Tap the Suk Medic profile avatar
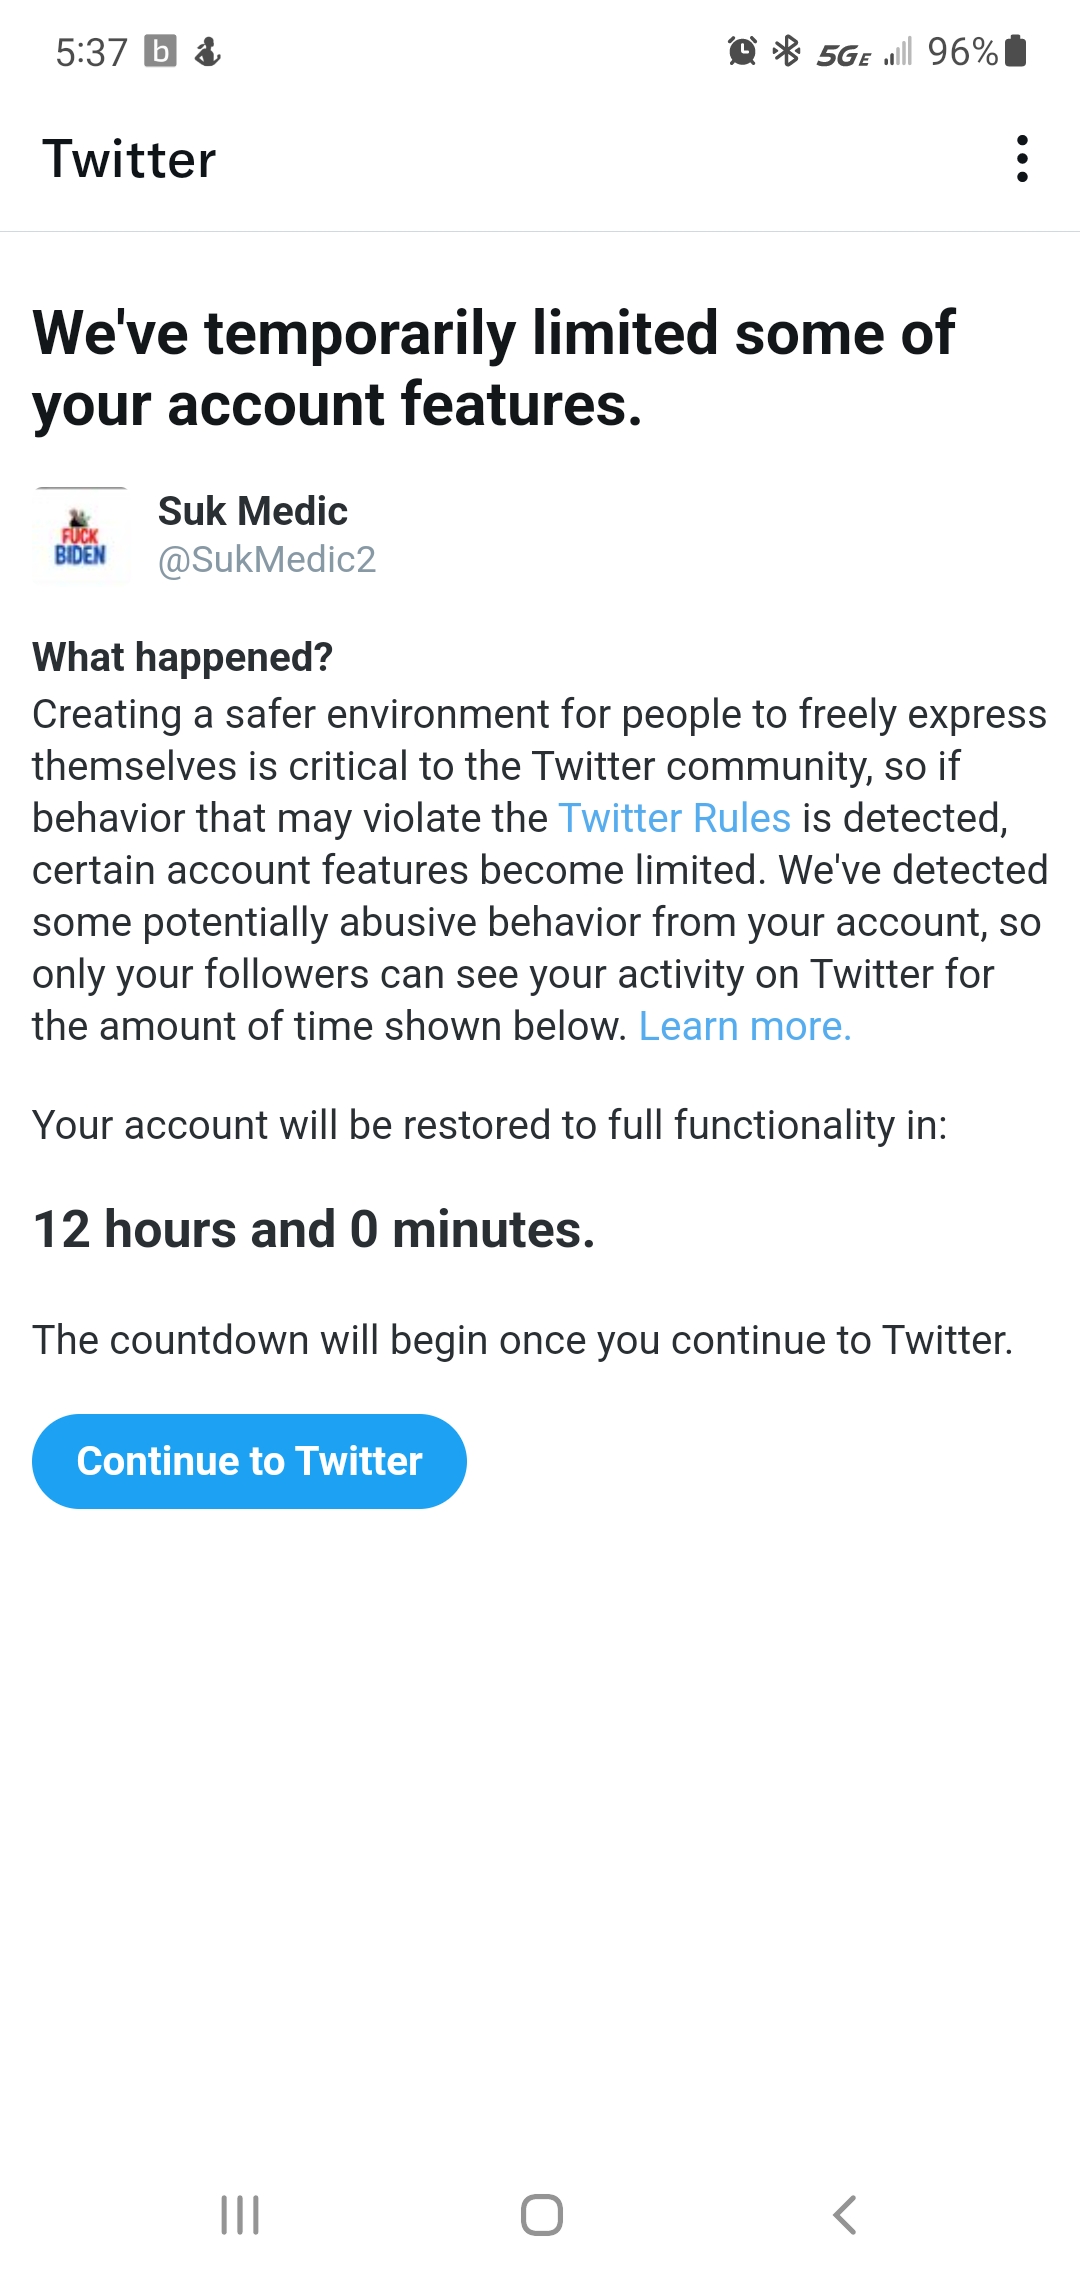Screen dimensions: 1080x2280 (81, 536)
